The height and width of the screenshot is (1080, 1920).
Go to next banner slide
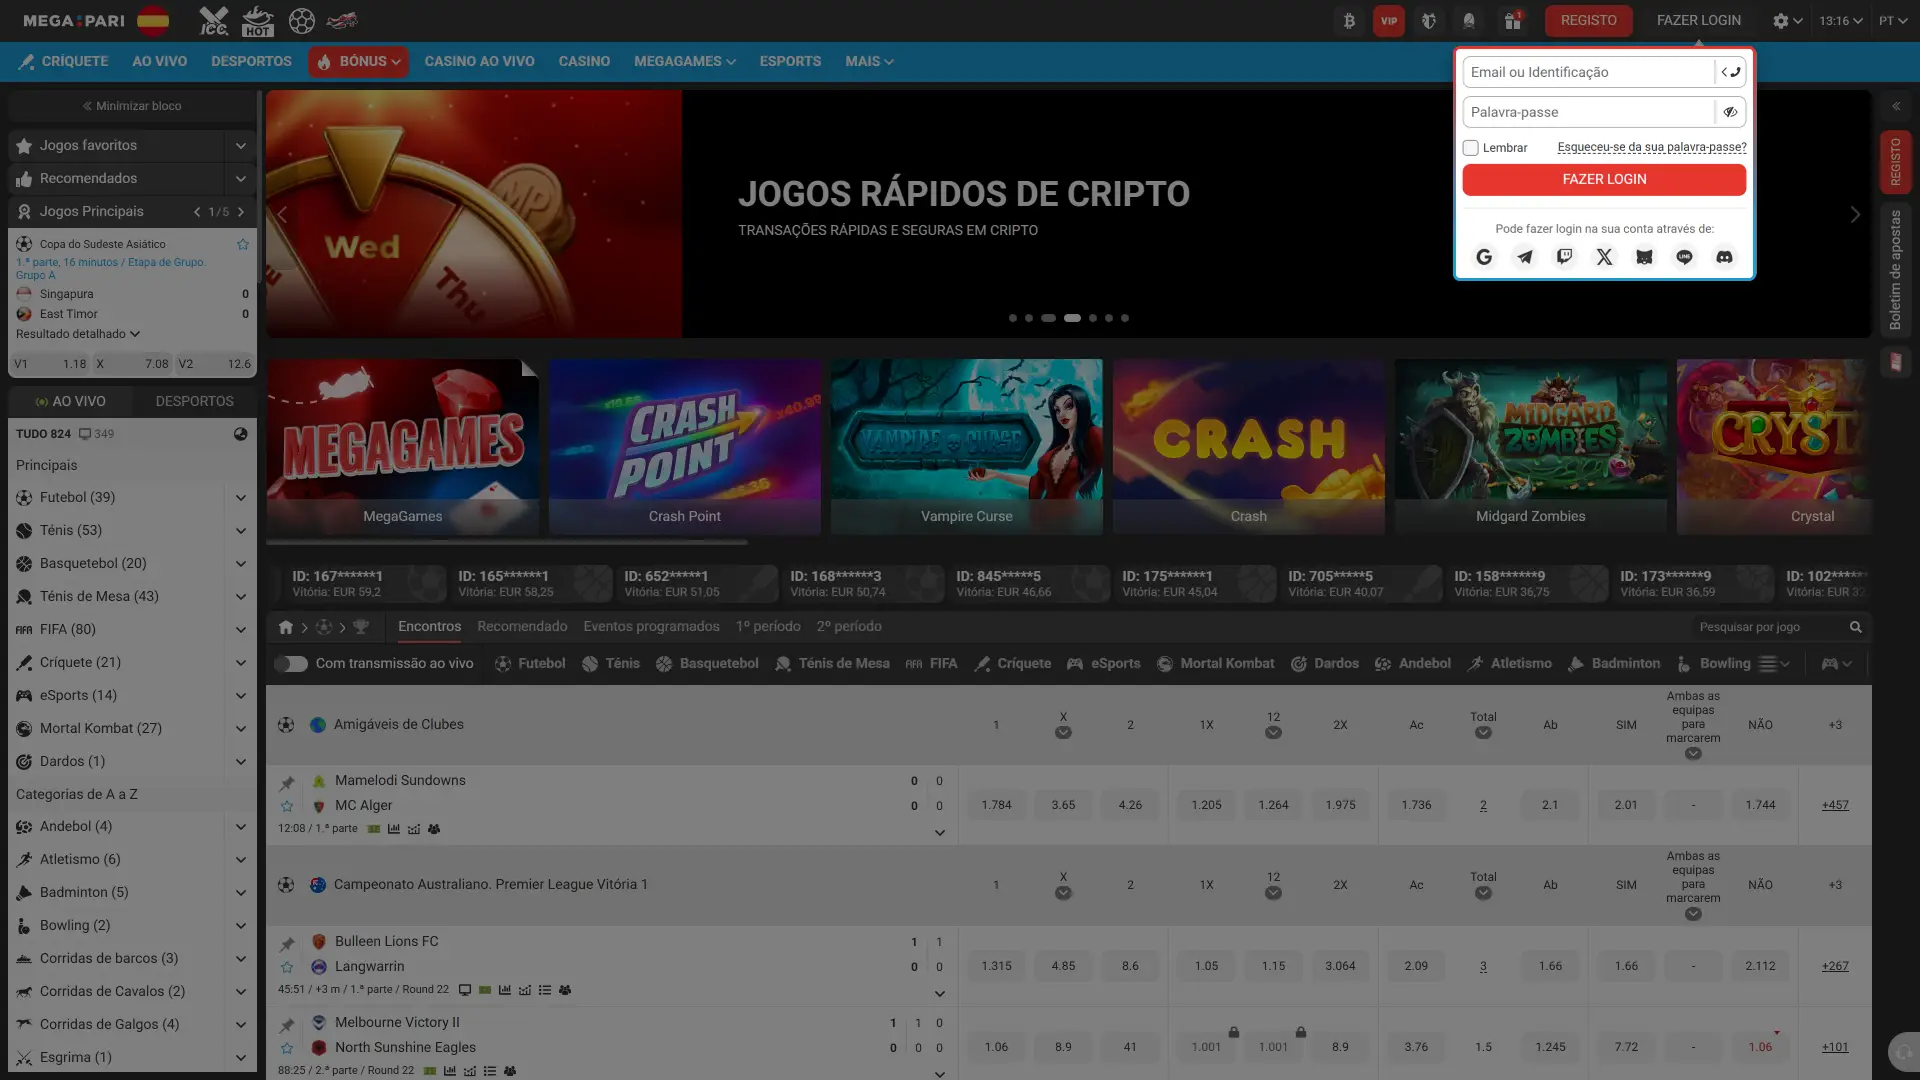[1855, 214]
